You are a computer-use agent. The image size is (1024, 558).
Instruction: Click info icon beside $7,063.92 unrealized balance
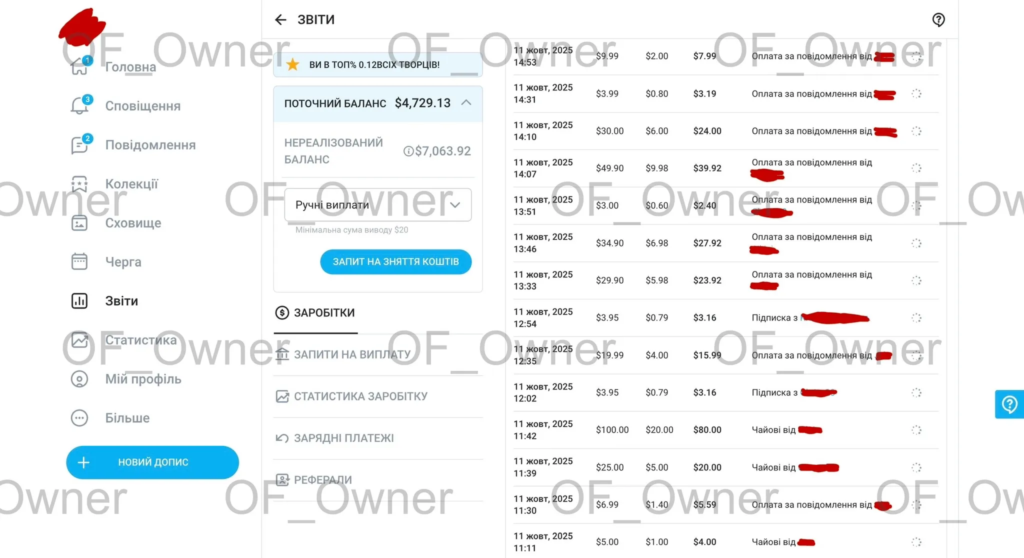click(408, 152)
